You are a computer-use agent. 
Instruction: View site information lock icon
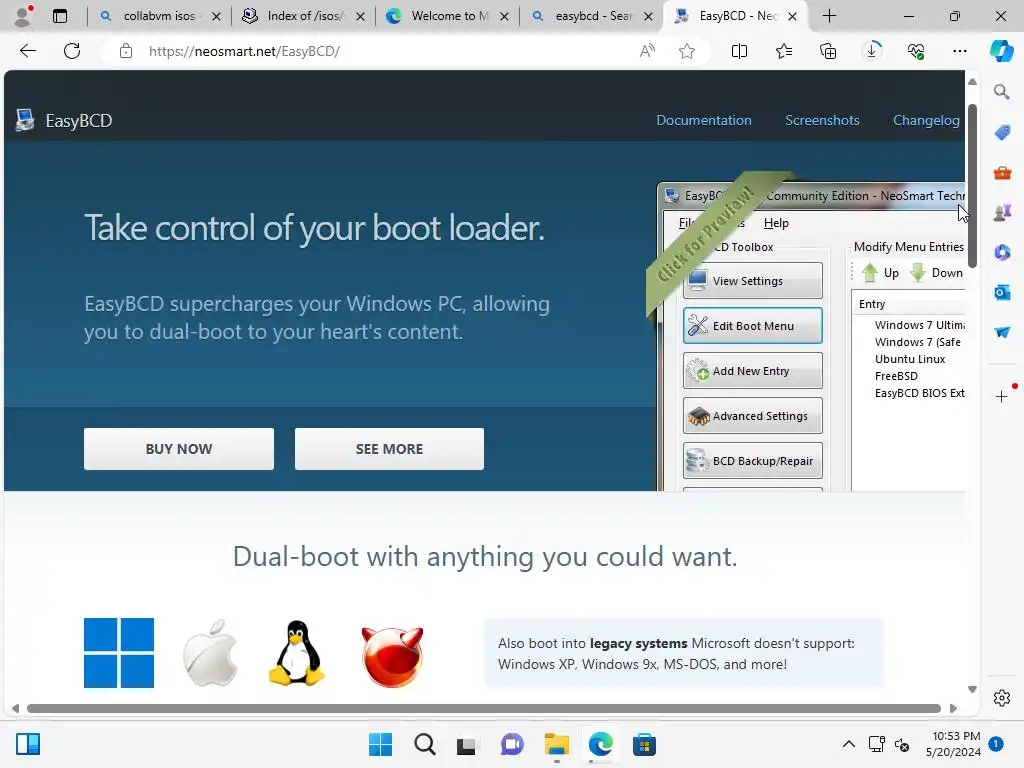(x=126, y=51)
